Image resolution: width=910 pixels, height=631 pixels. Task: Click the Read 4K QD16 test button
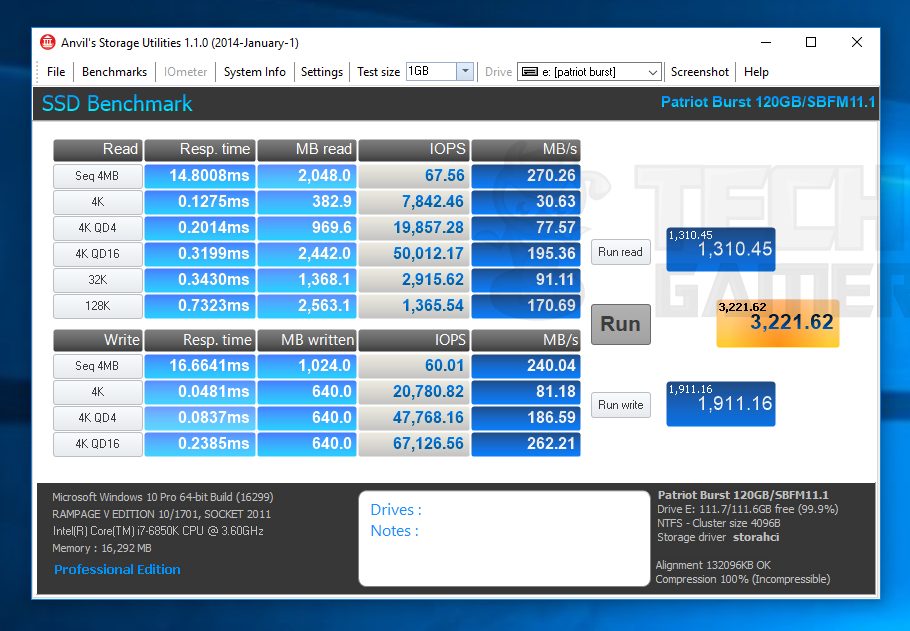point(98,254)
